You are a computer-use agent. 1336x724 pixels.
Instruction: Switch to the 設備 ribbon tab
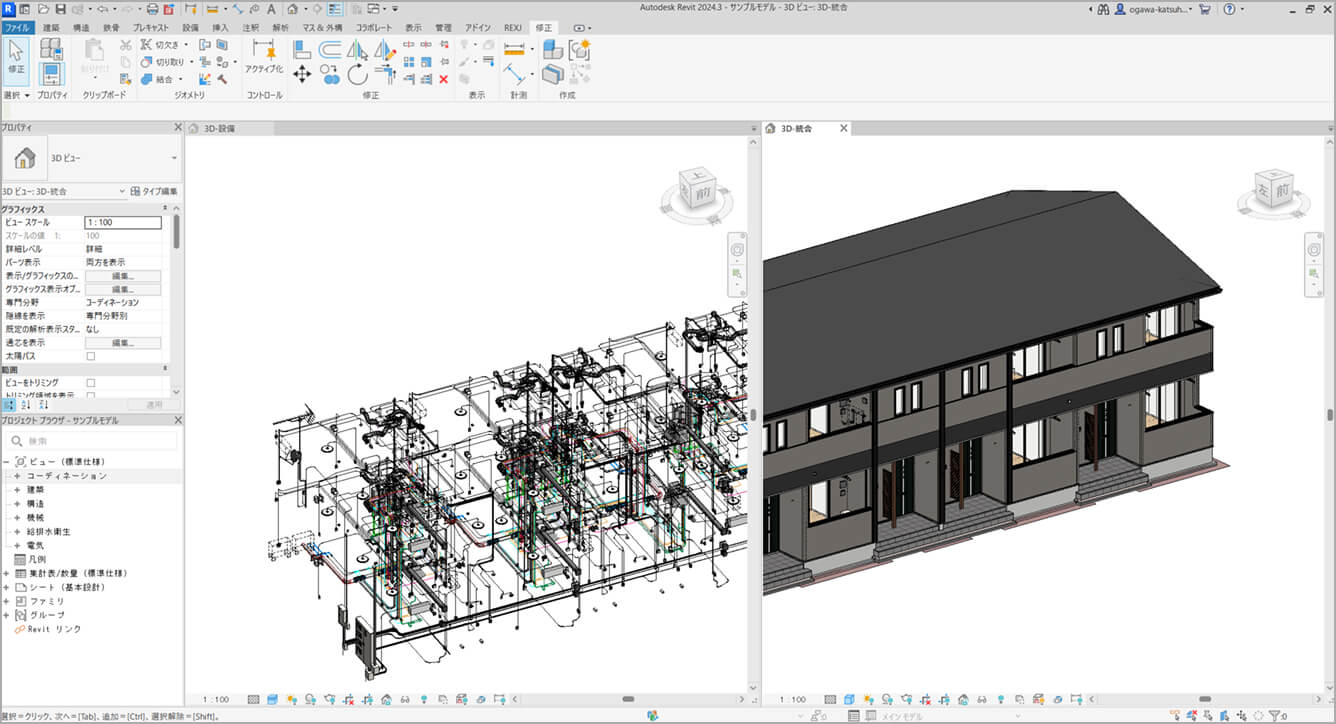(x=190, y=28)
